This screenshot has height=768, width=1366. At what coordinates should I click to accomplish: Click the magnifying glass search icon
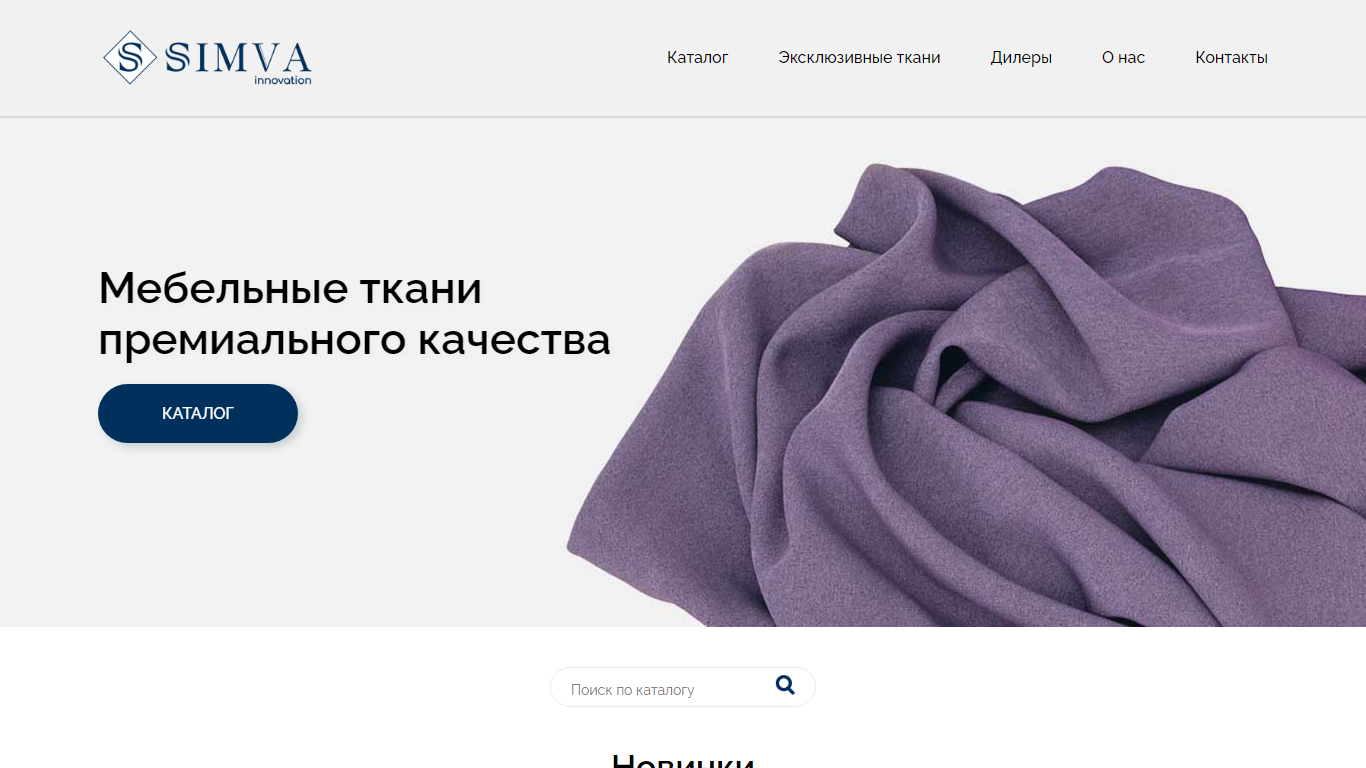[x=785, y=685]
